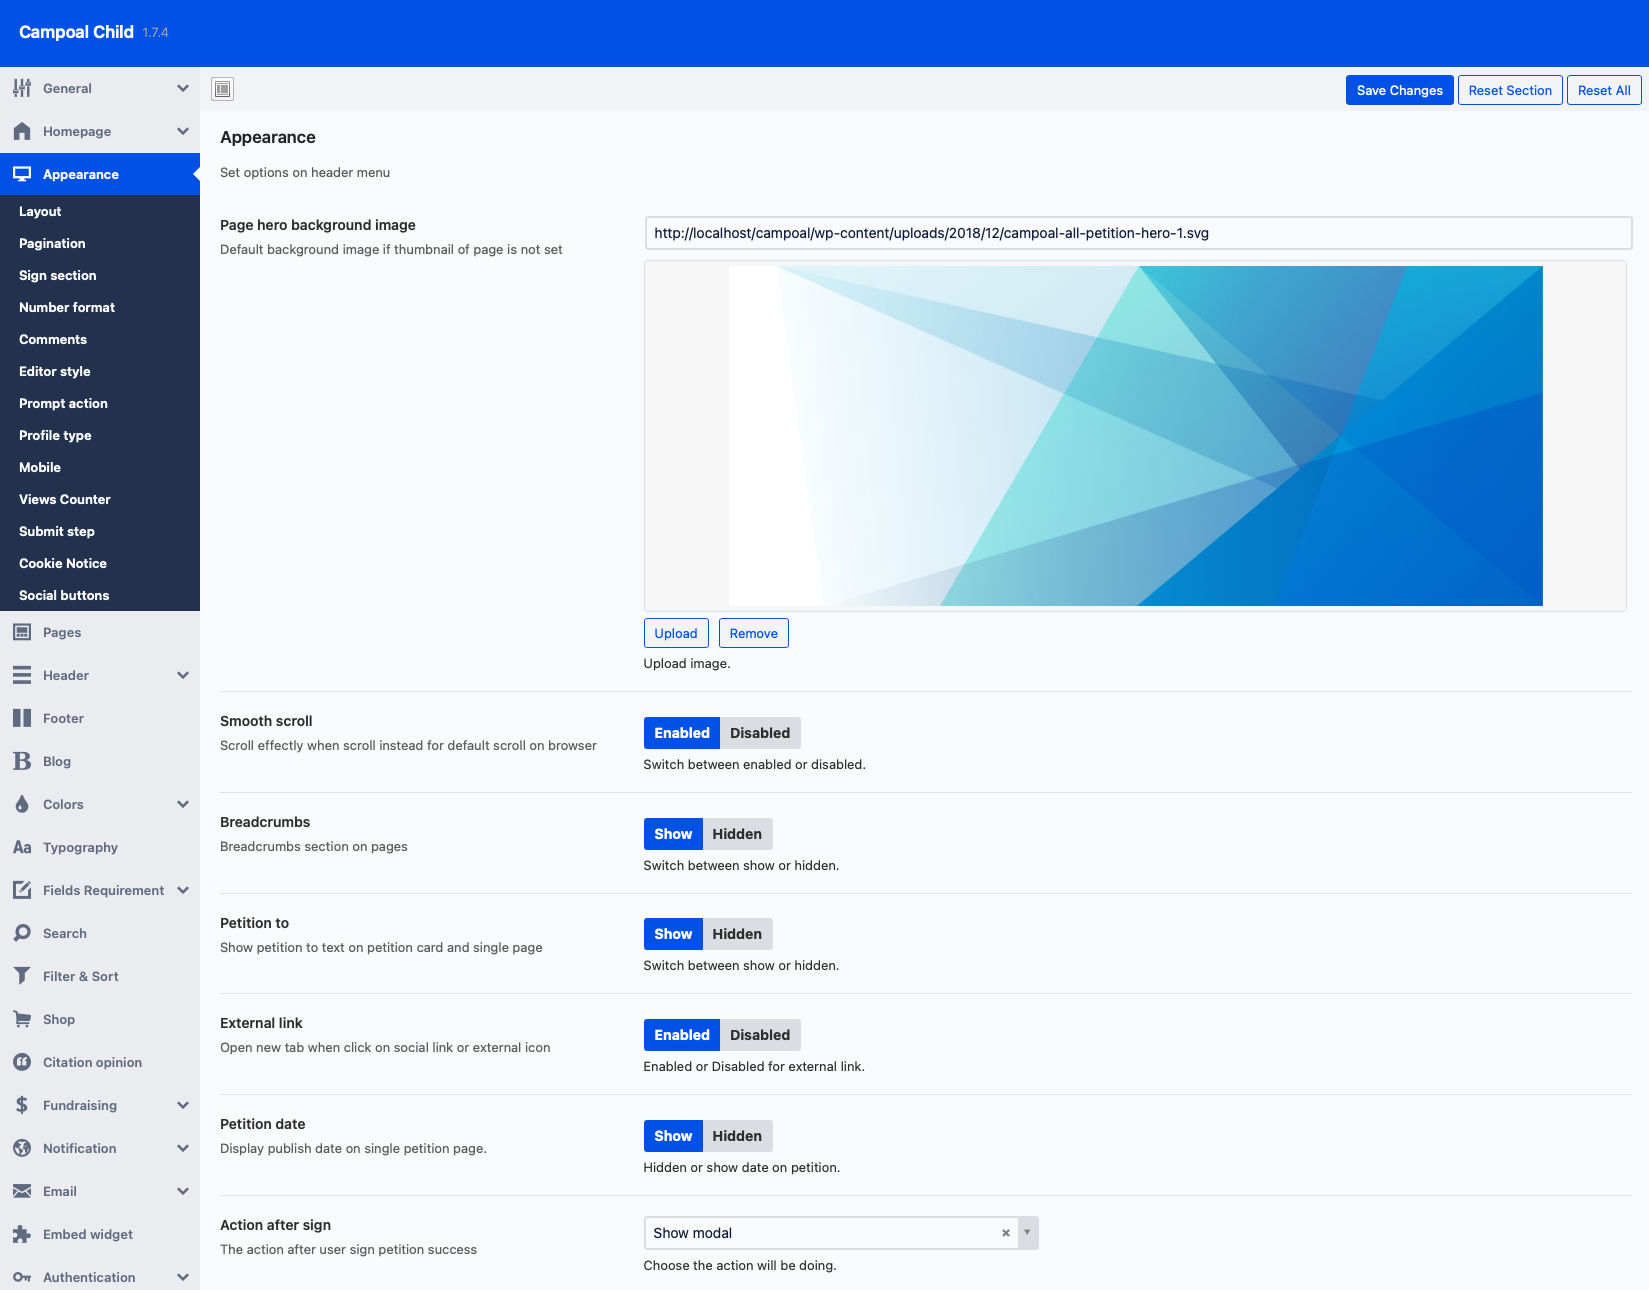Screen dimensions: 1649x1290
Task: Click the hero image URL field
Action: (x=1137, y=233)
